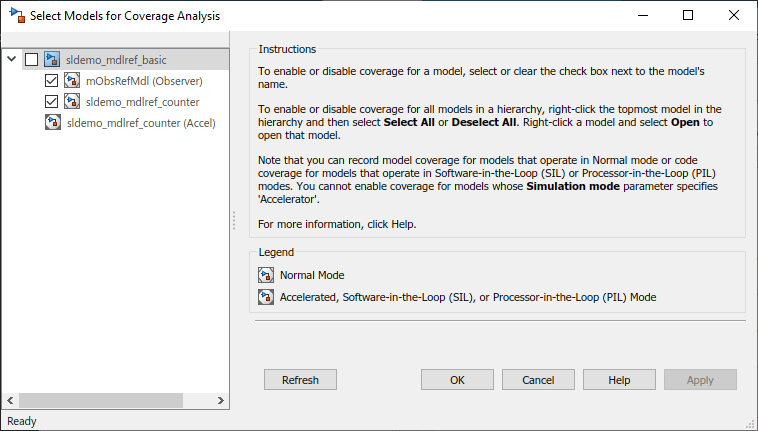Confirm with the OK button
The height and width of the screenshot is (431, 758).
(x=457, y=380)
